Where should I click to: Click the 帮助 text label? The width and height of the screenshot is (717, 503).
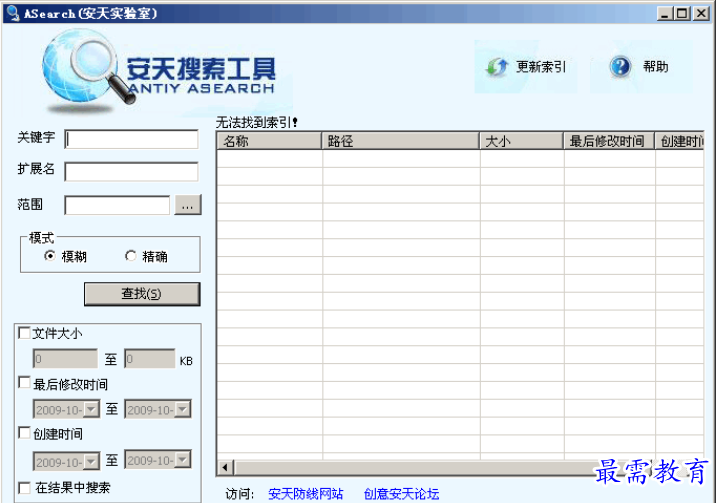(x=656, y=67)
